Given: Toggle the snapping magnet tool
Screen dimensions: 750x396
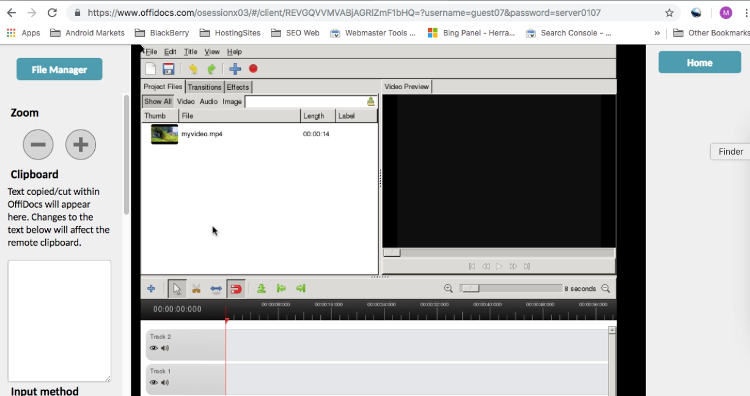Looking at the screenshot, I should pyautogui.click(x=236, y=289).
